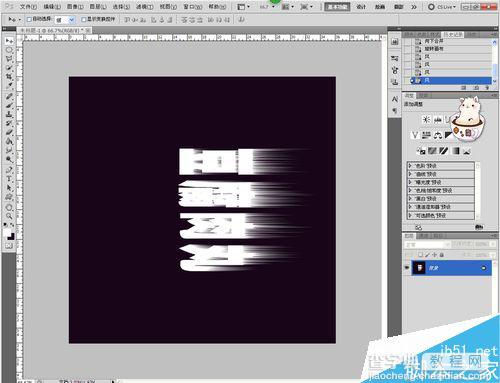Create a new snapshot in the History panel
Viewport: 500px width, 383px height.
coord(476,88)
